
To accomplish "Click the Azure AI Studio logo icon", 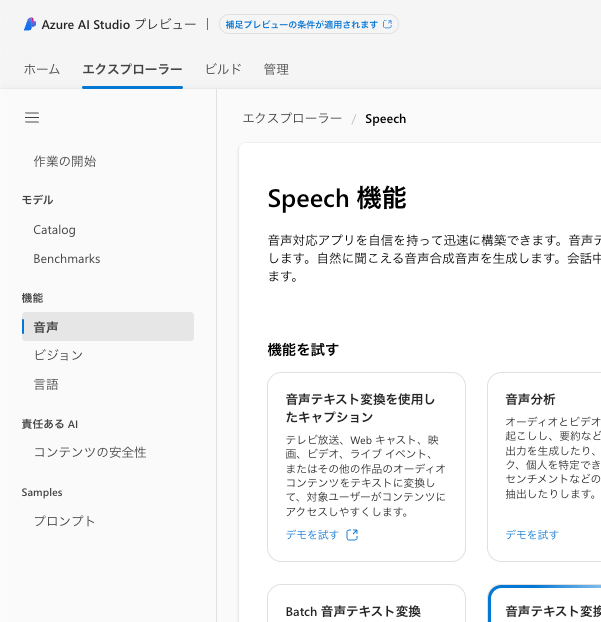I will [30, 24].
